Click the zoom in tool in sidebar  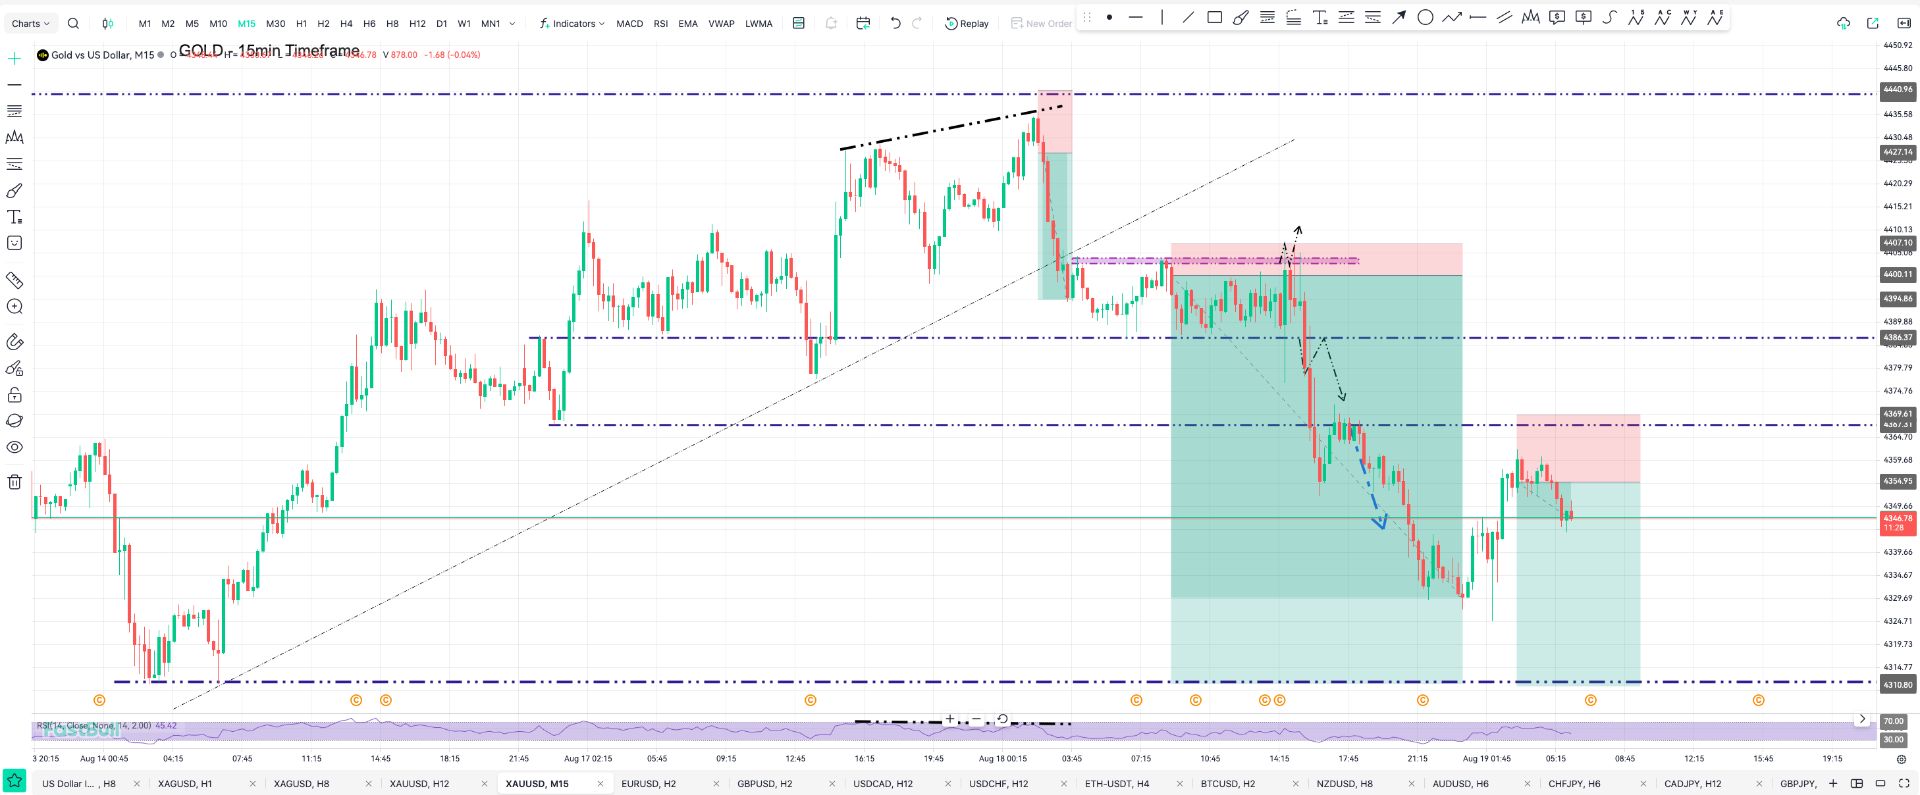[14, 307]
